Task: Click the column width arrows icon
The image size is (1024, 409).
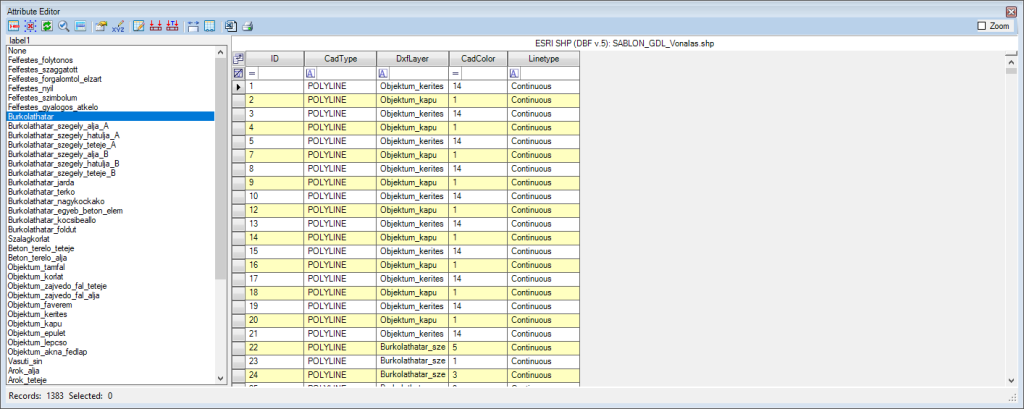Action: (193, 27)
